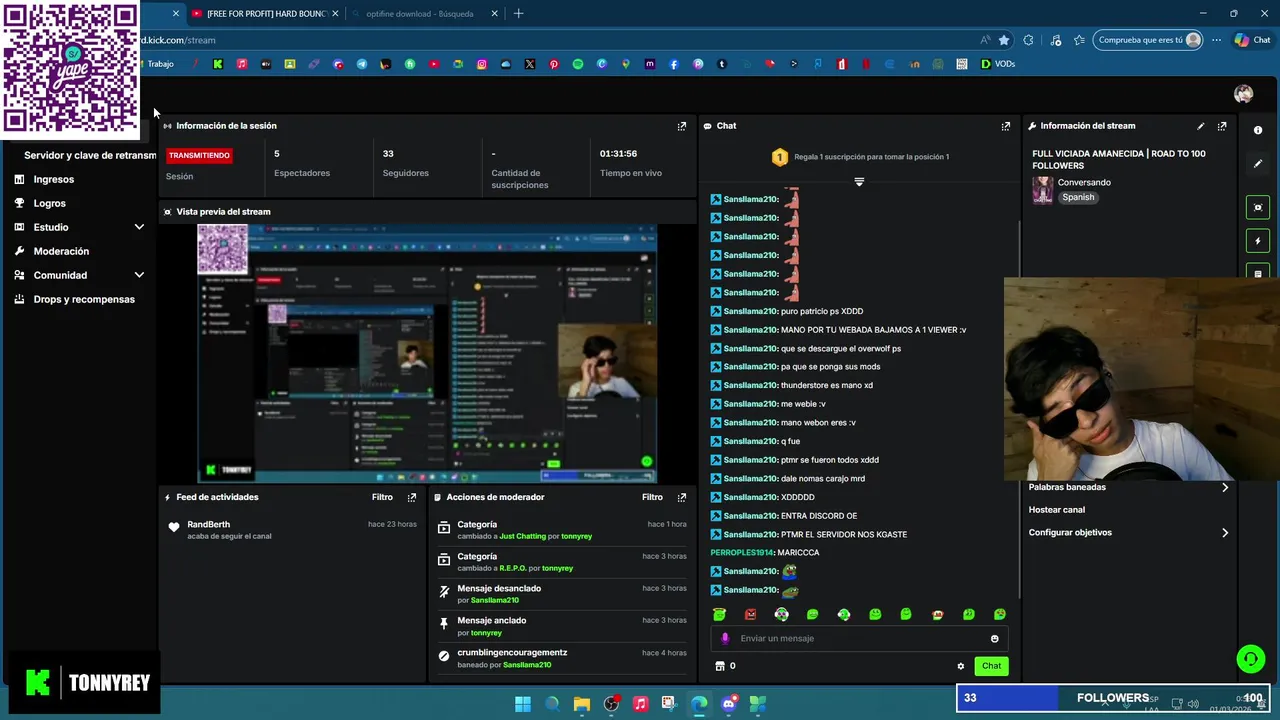Open the green support headset button
Viewport: 1280px width, 720px height.
[1250, 658]
